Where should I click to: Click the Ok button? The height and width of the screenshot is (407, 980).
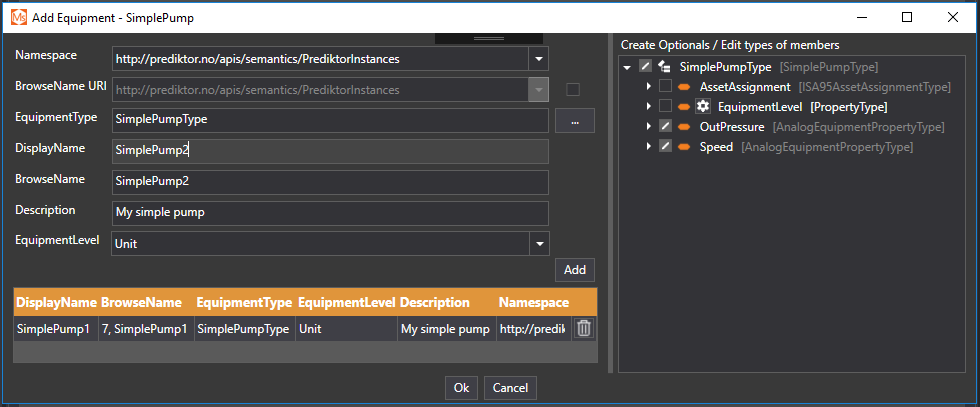460,387
